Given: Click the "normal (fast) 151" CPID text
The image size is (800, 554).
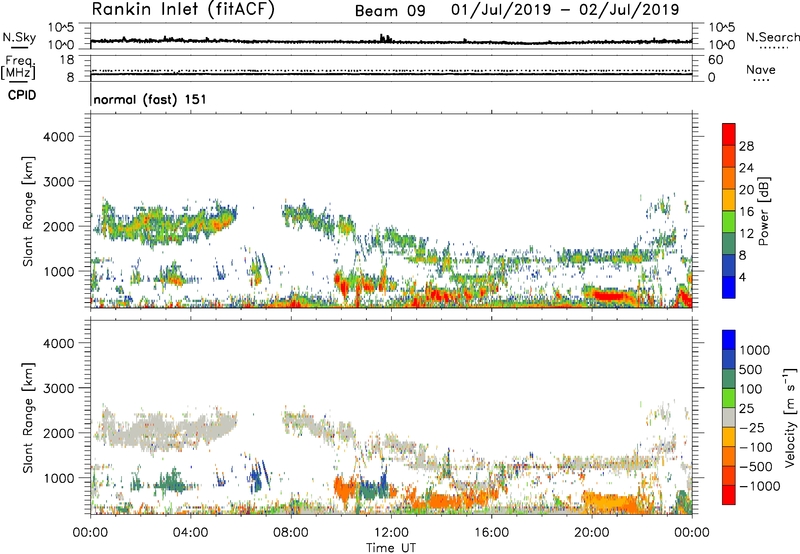Looking at the screenshot, I should (150, 99).
